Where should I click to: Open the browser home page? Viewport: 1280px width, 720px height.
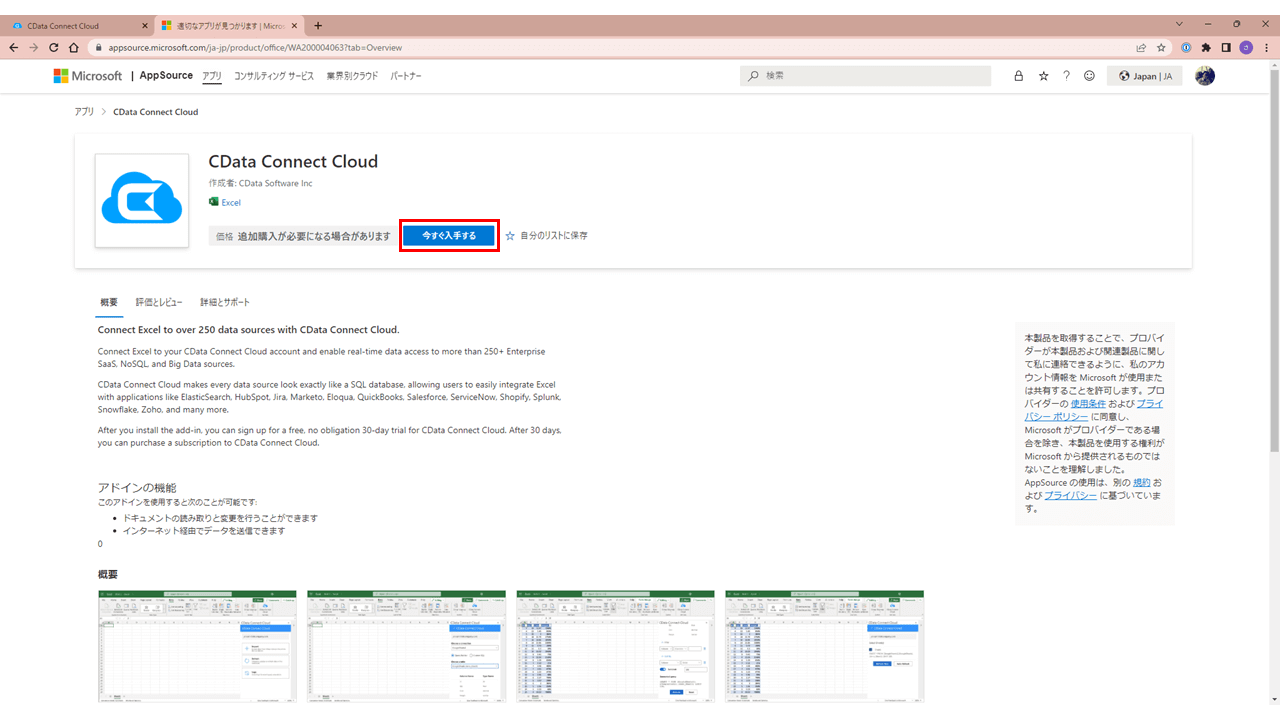[74, 47]
